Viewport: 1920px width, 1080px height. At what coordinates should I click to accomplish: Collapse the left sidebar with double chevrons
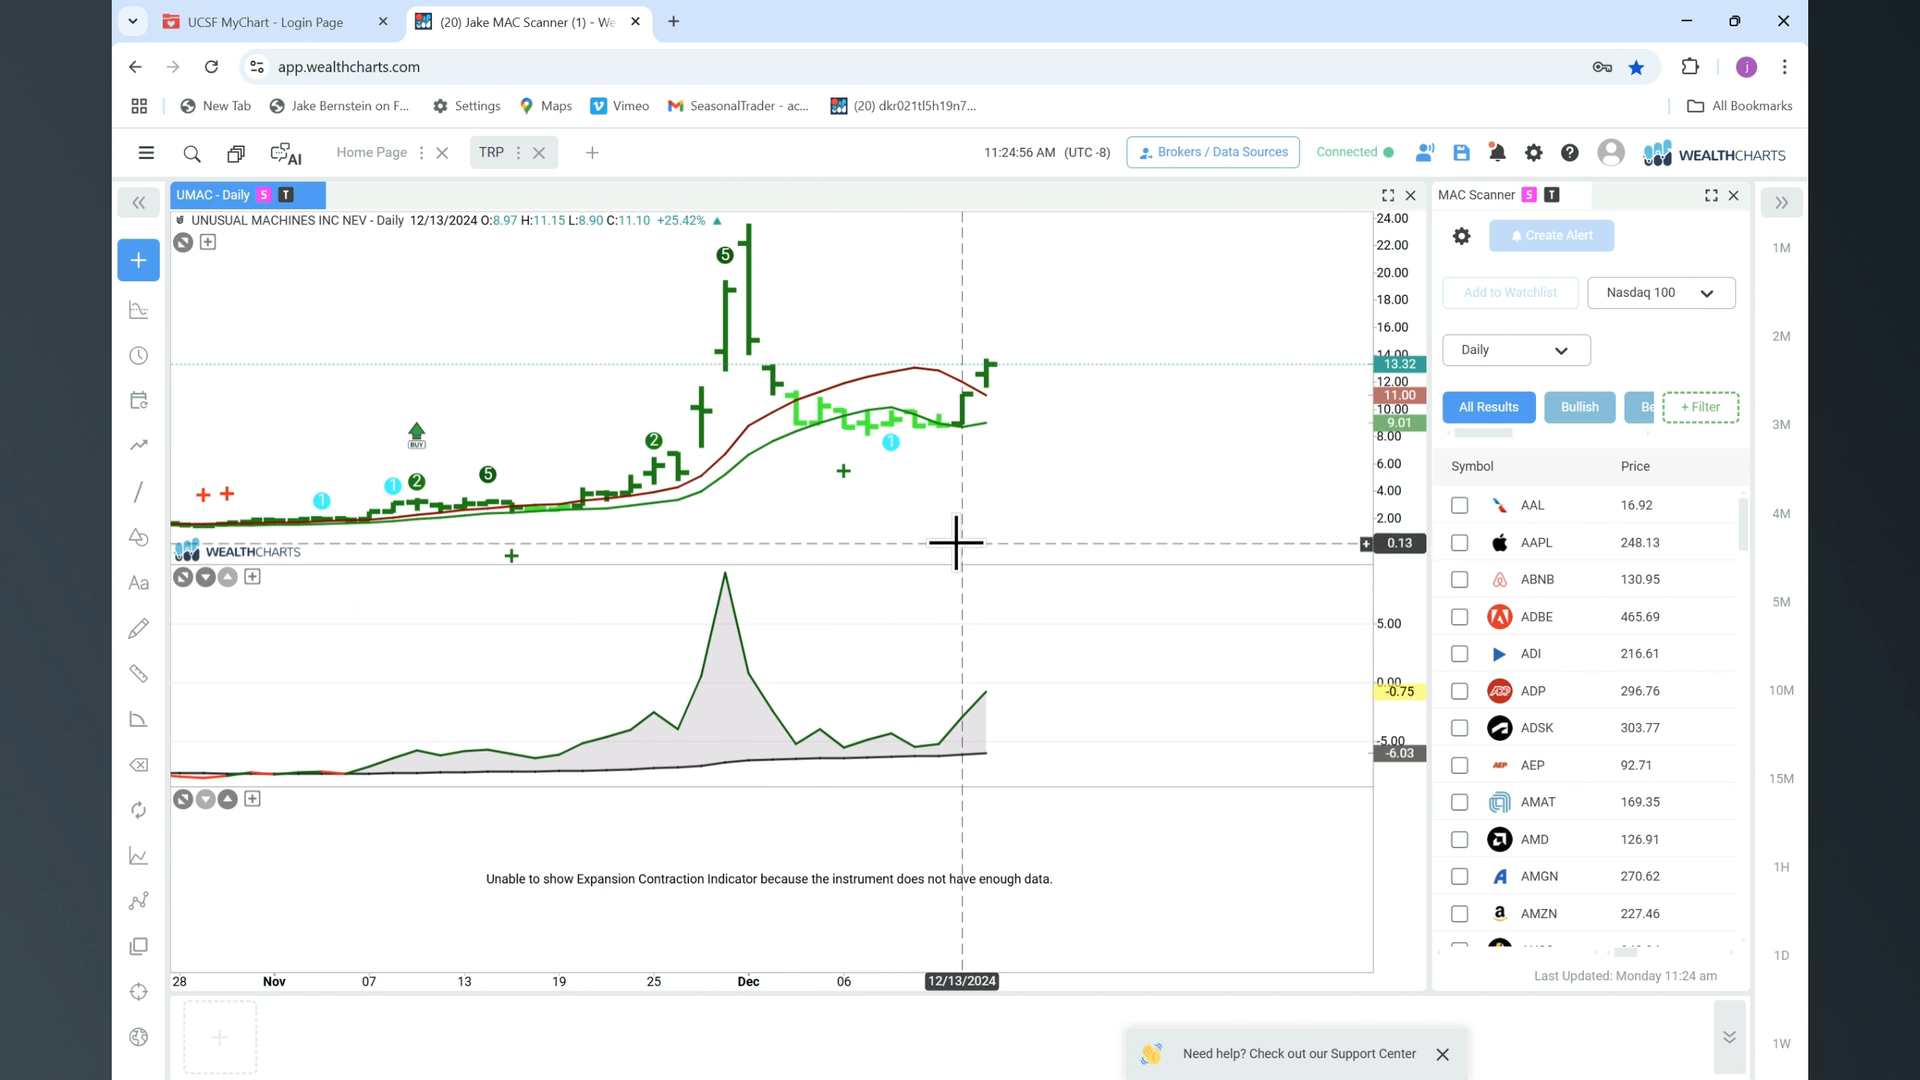(x=139, y=203)
